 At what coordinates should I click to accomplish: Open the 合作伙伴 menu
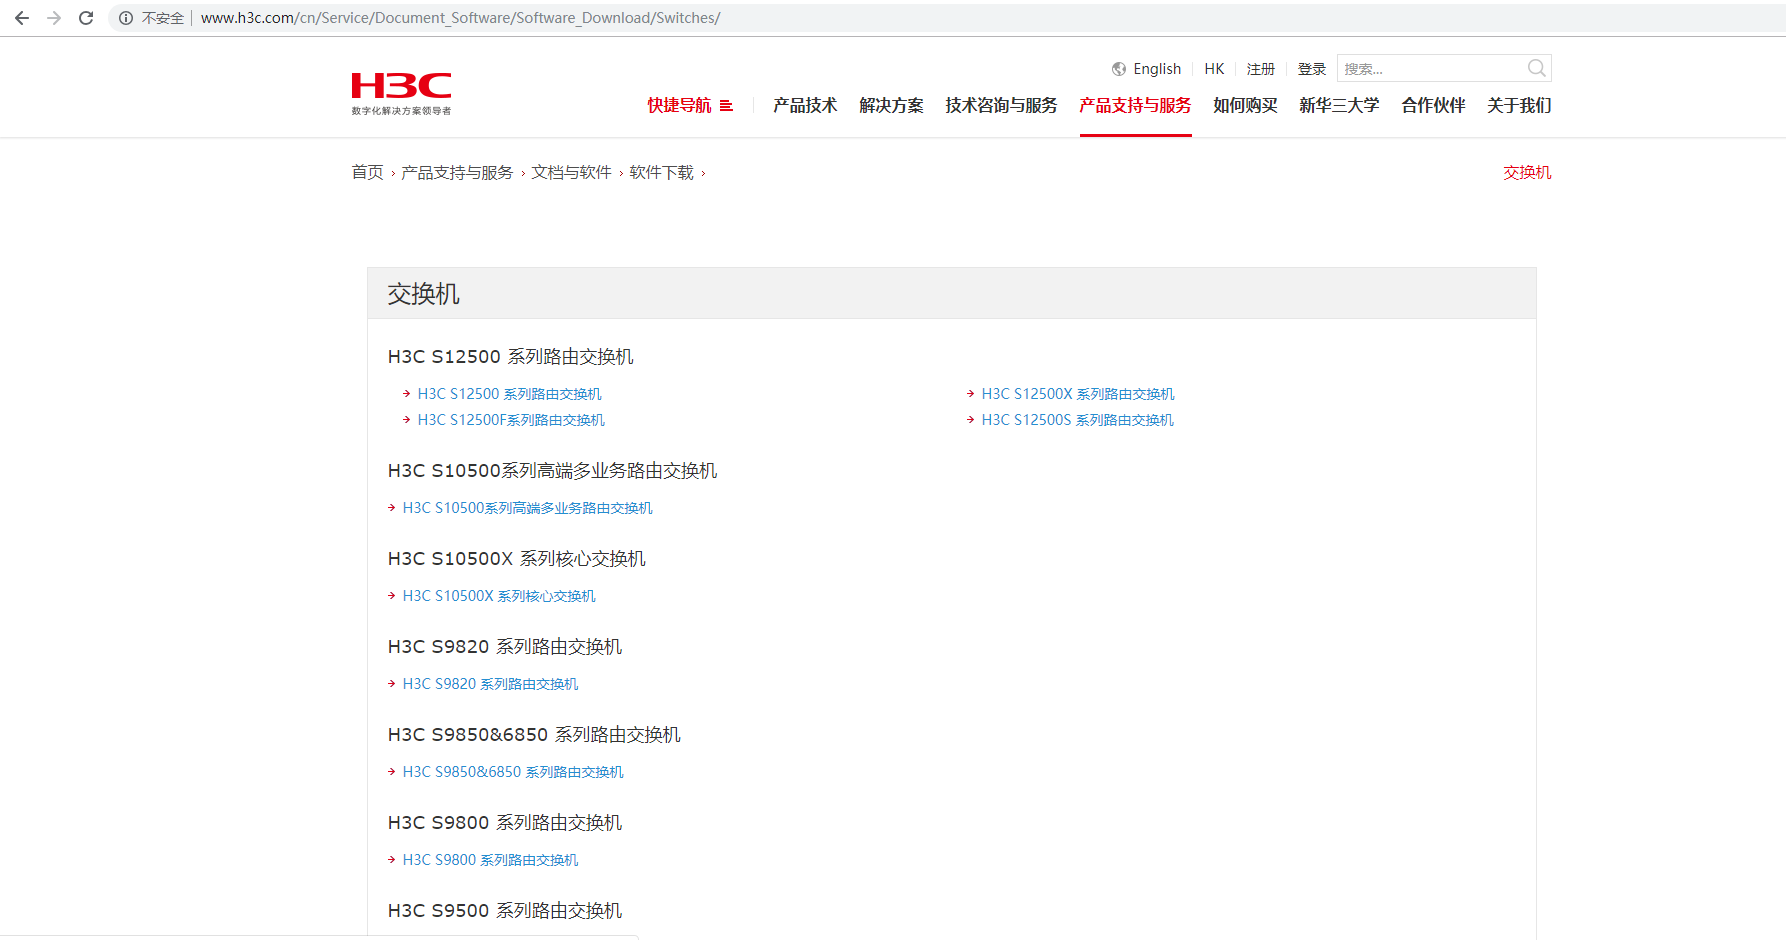(1433, 105)
